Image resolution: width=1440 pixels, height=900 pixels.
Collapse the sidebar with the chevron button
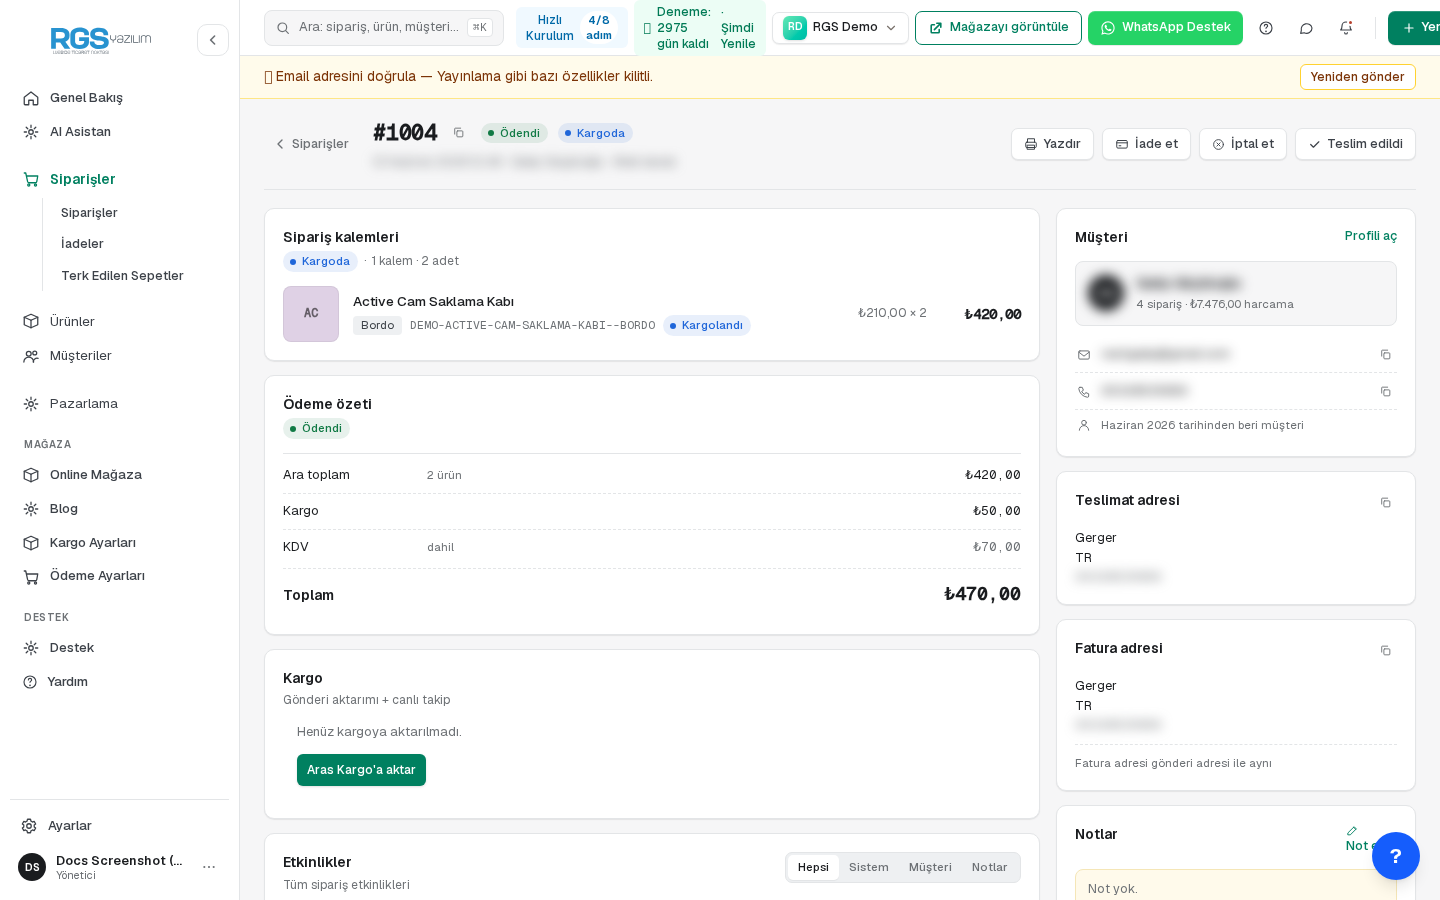coord(213,40)
